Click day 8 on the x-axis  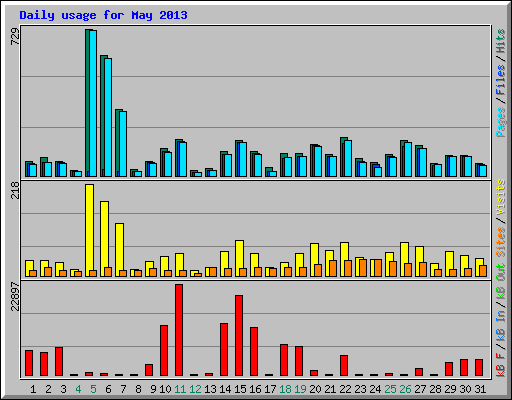pyautogui.click(x=138, y=389)
